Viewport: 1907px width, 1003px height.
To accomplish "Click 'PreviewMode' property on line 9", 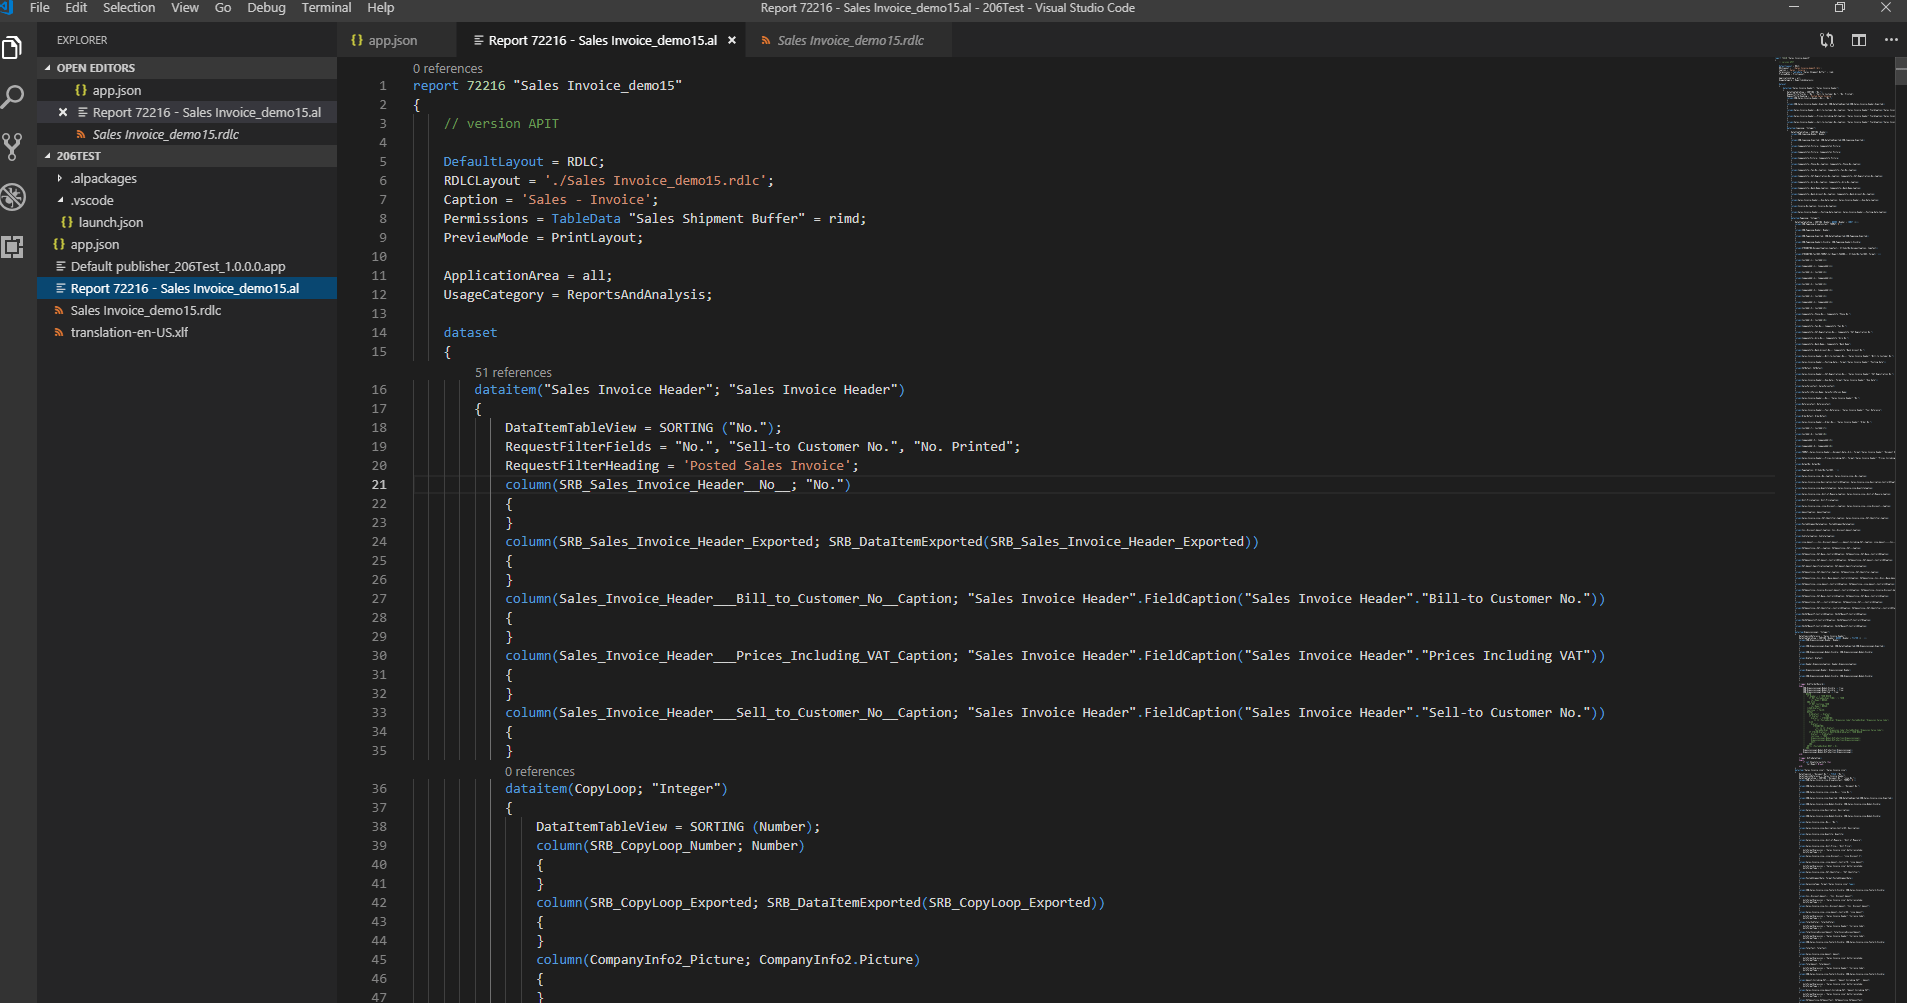I will point(486,238).
